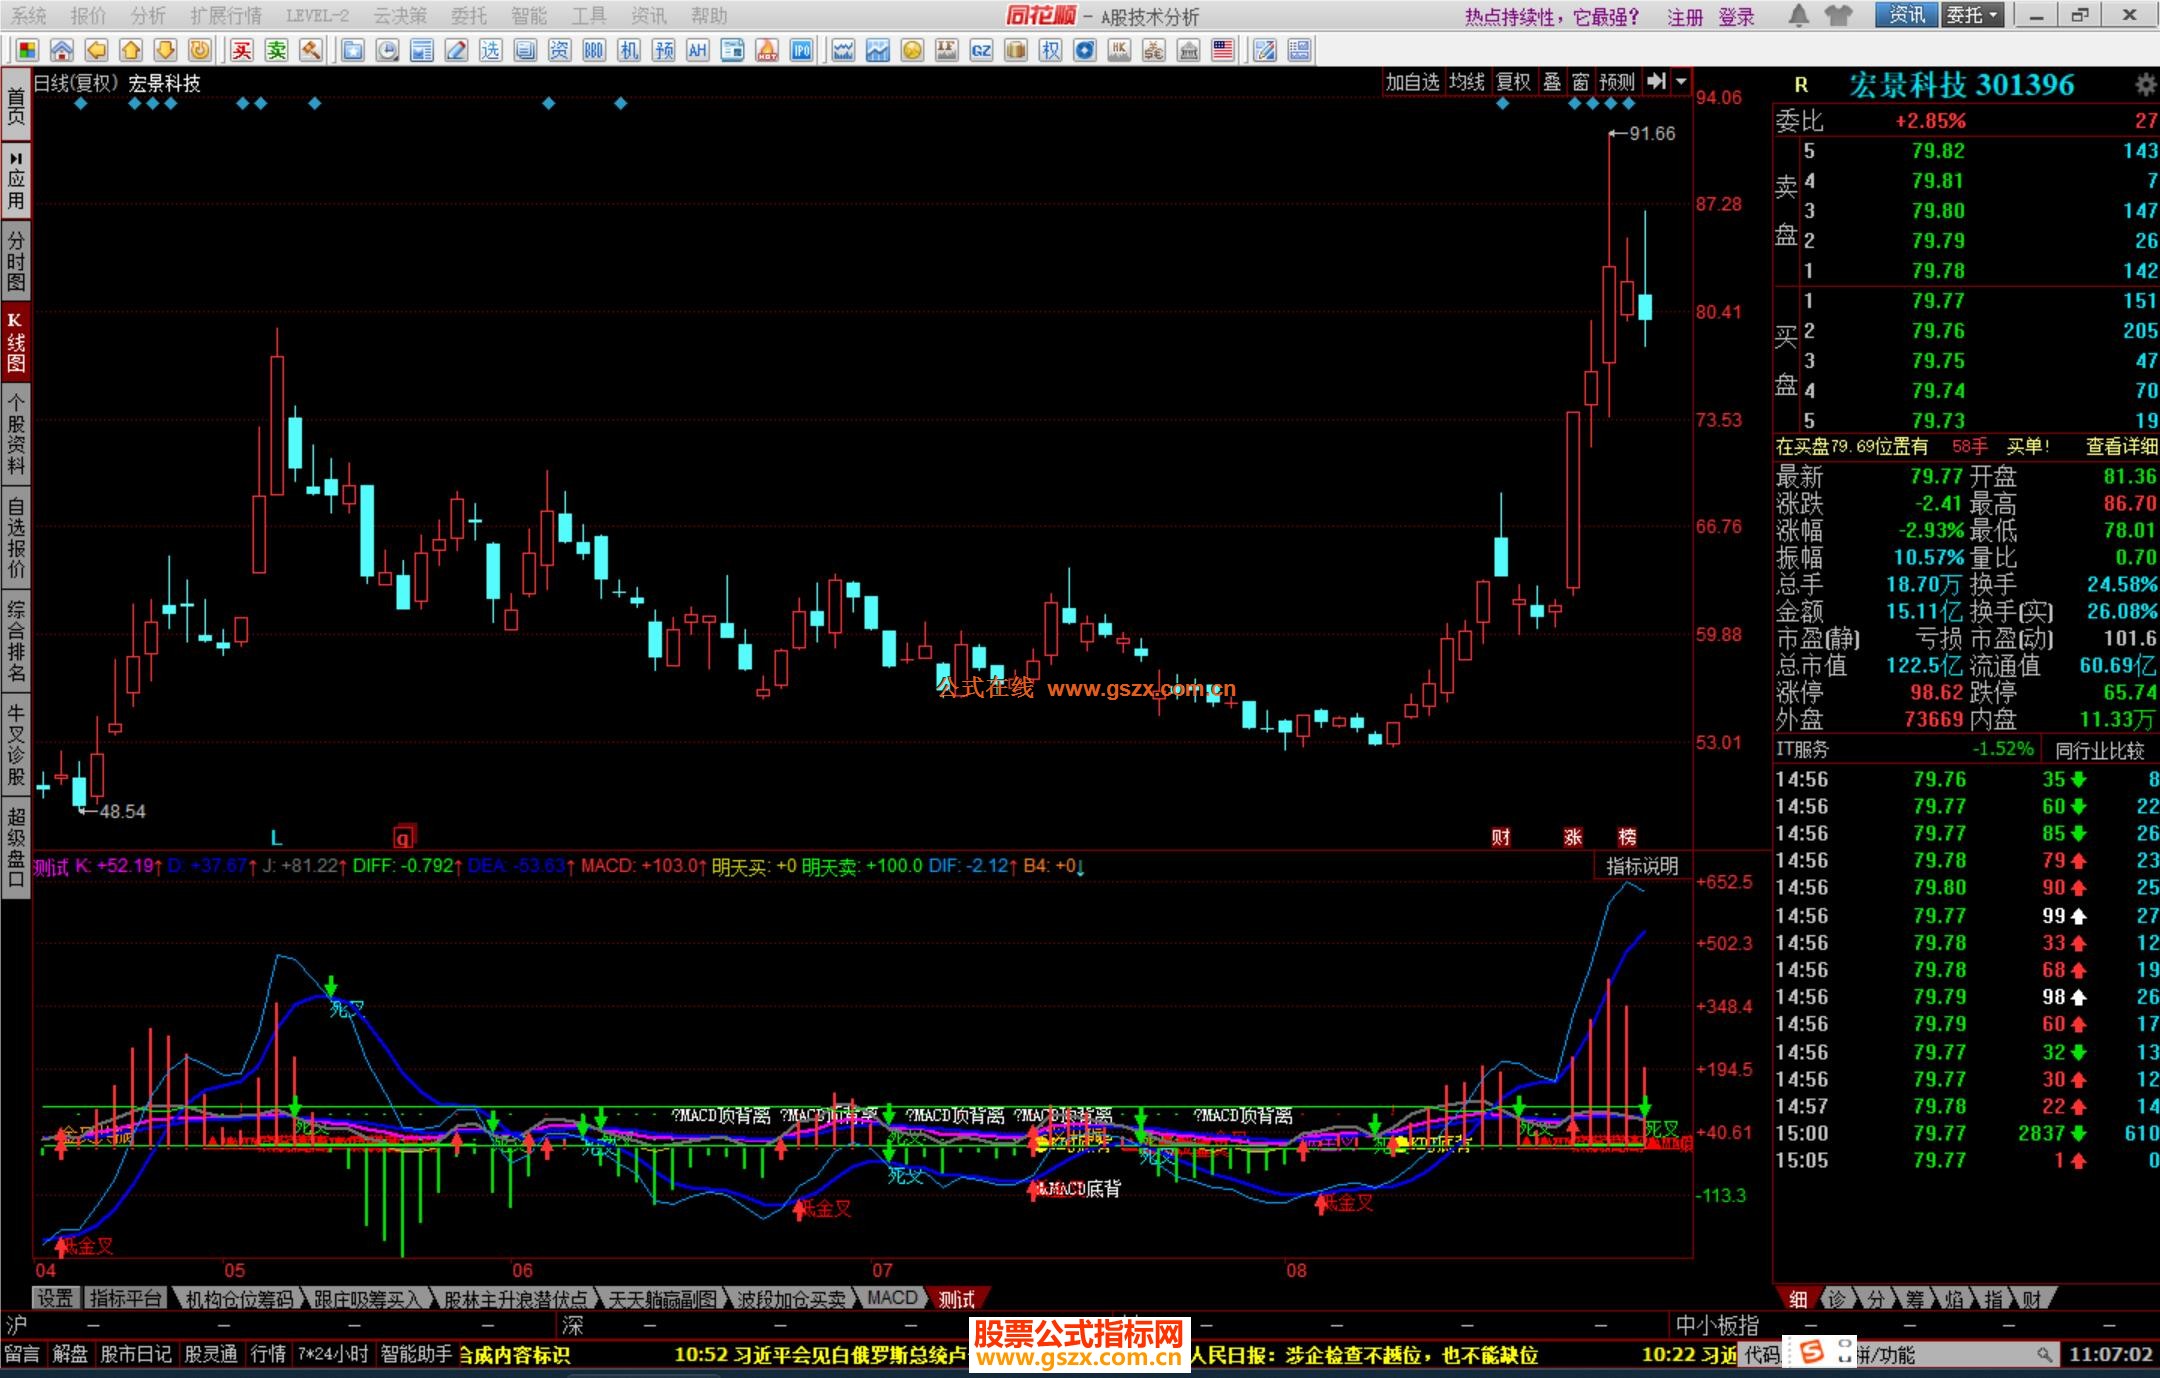
Task: Expand the dropdown arrow beside 预测
Action: pyautogui.click(x=1681, y=82)
